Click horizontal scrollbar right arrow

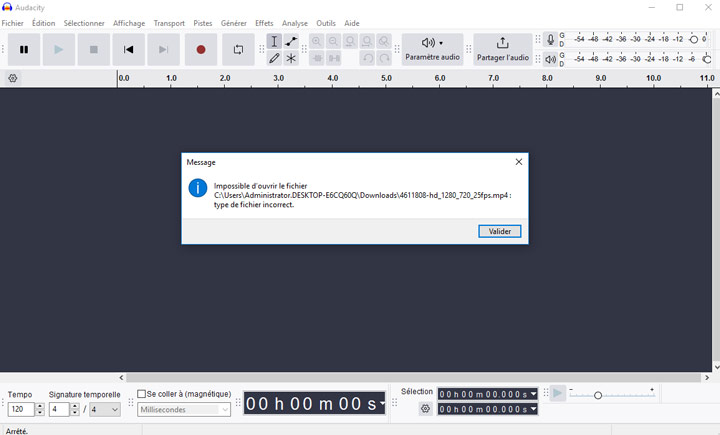(x=707, y=378)
